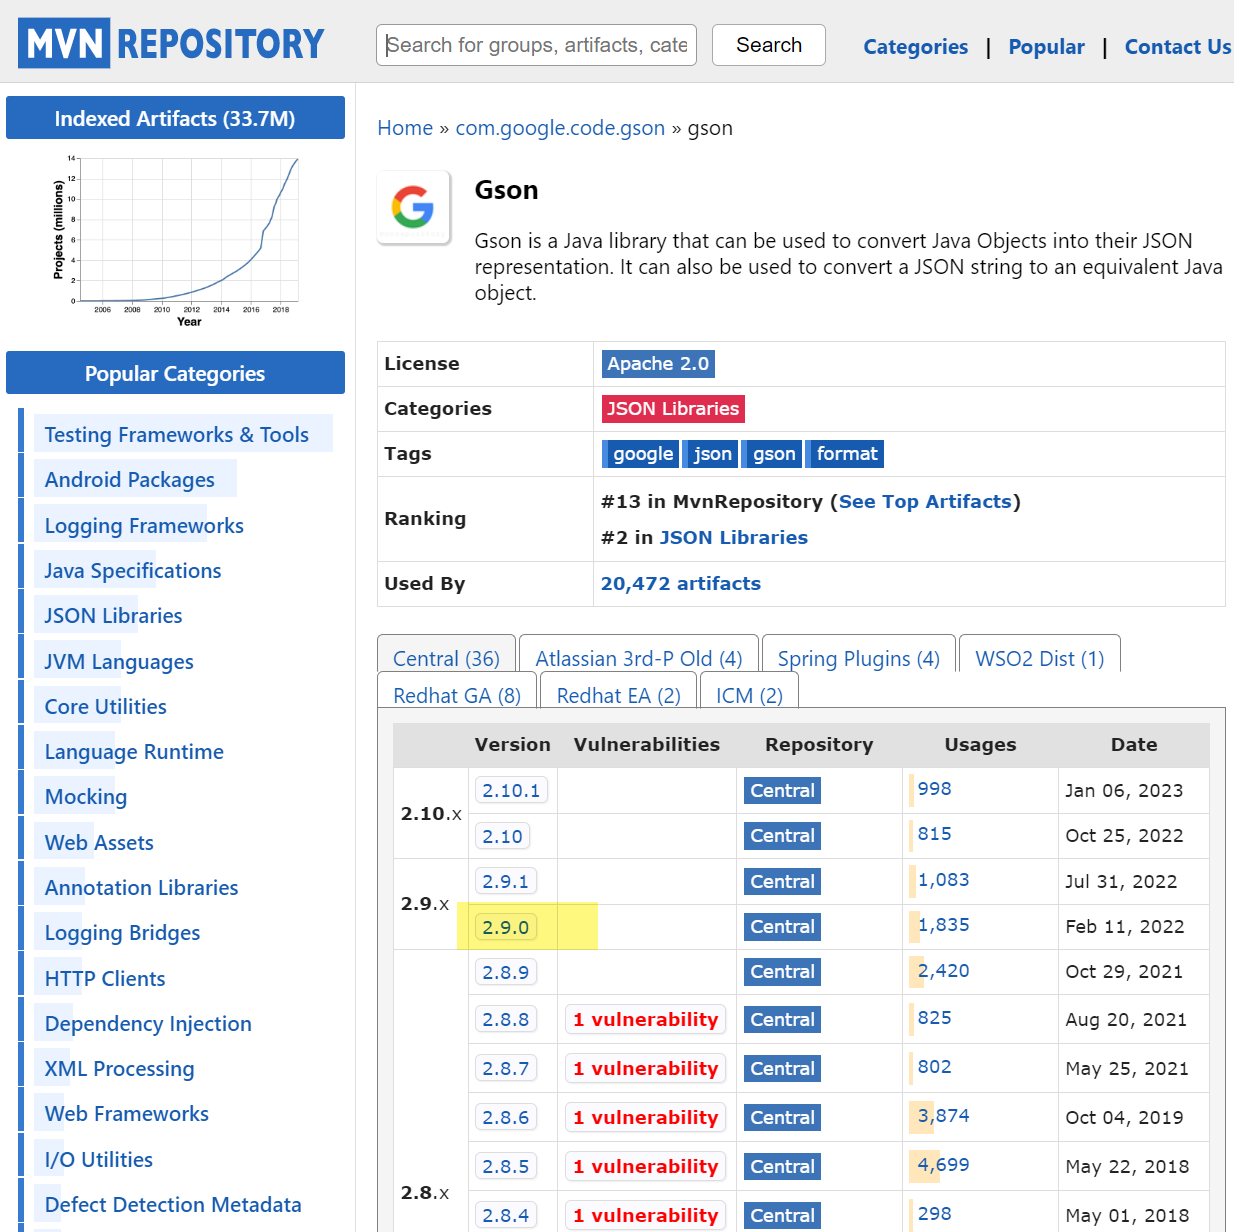The width and height of the screenshot is (1234, 1232).
Task: Open Defect Detection Metadata category
Action: pyautogui.click(x=173, y=1205)
